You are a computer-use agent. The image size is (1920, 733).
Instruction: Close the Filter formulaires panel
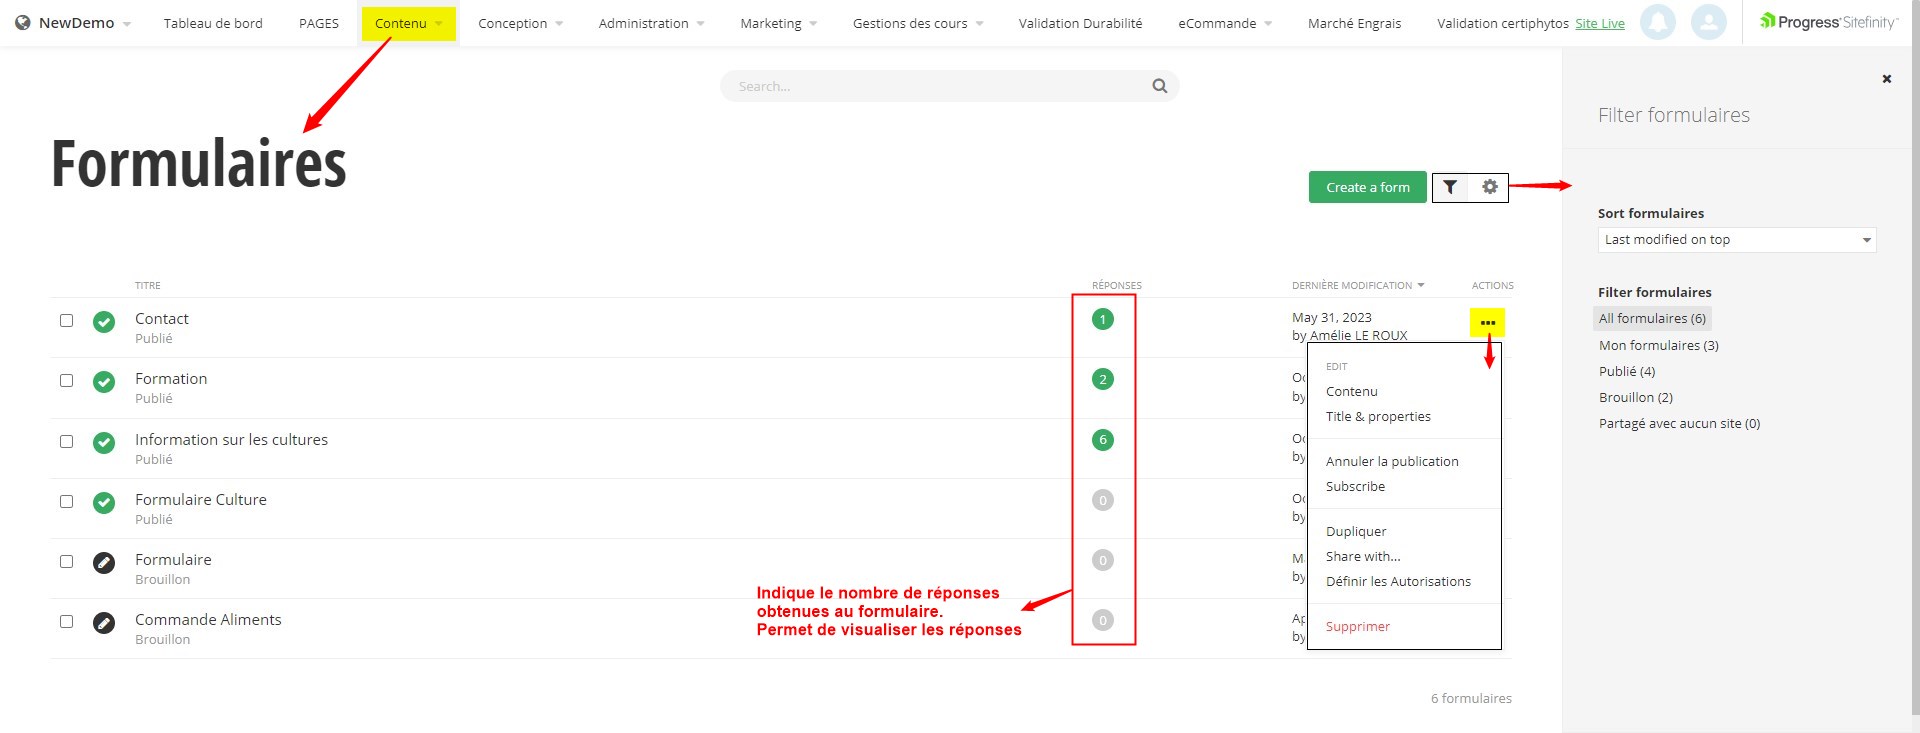(1886, 79)
